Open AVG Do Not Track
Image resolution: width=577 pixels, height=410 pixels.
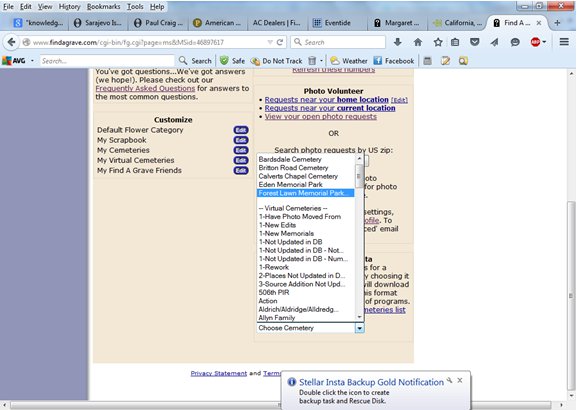click(276, 61)
